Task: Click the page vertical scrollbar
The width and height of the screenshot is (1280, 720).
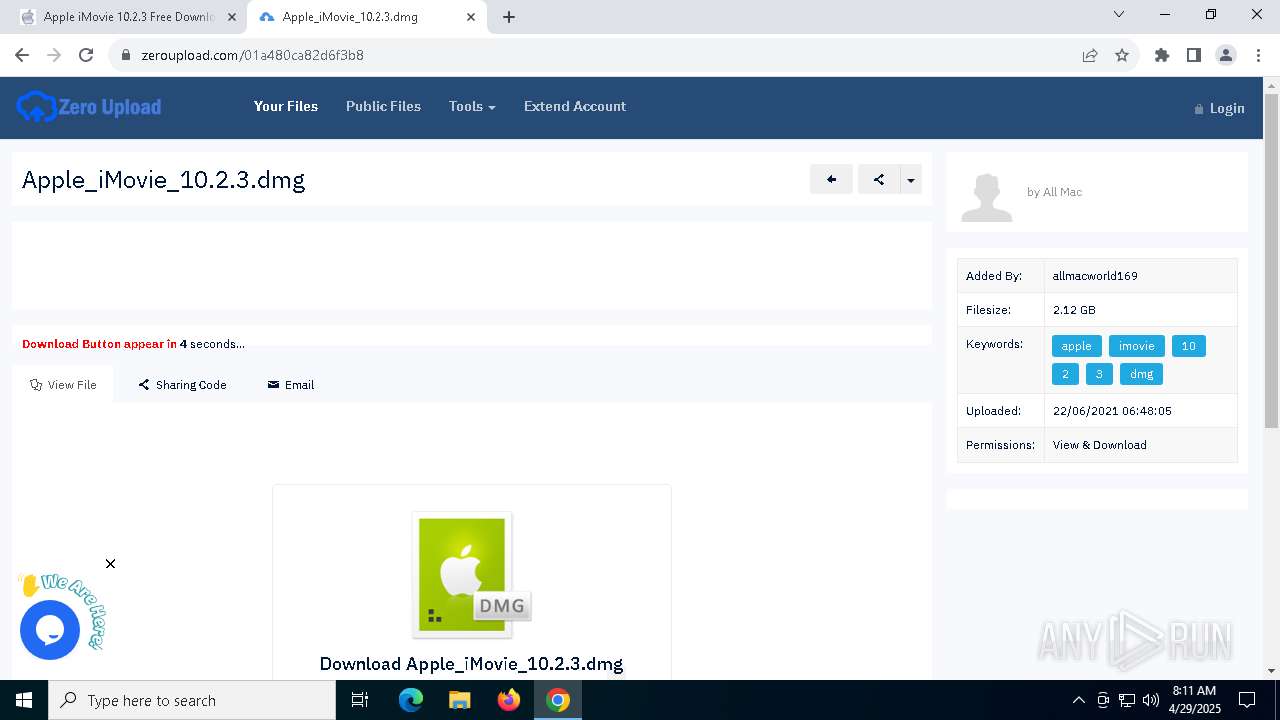Action: [1271, 262]
